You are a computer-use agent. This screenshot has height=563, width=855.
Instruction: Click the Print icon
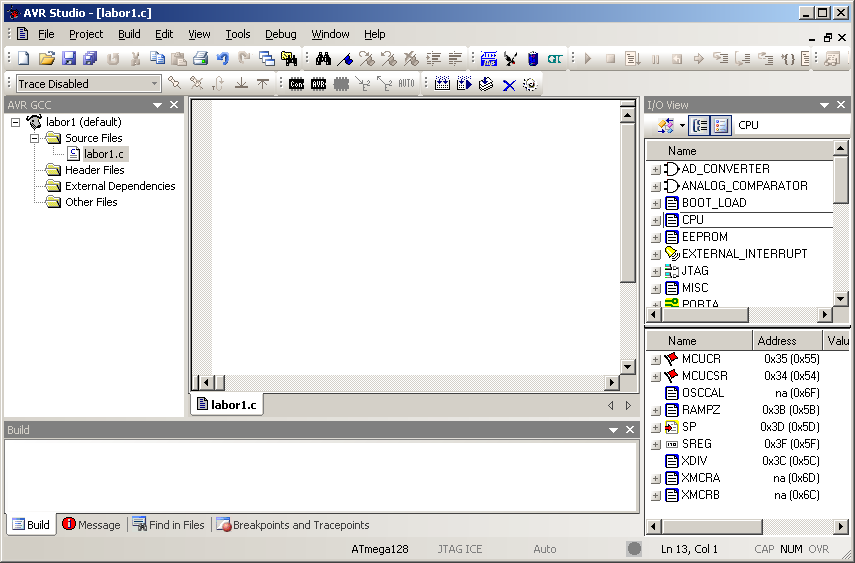(x=200, y=59)
